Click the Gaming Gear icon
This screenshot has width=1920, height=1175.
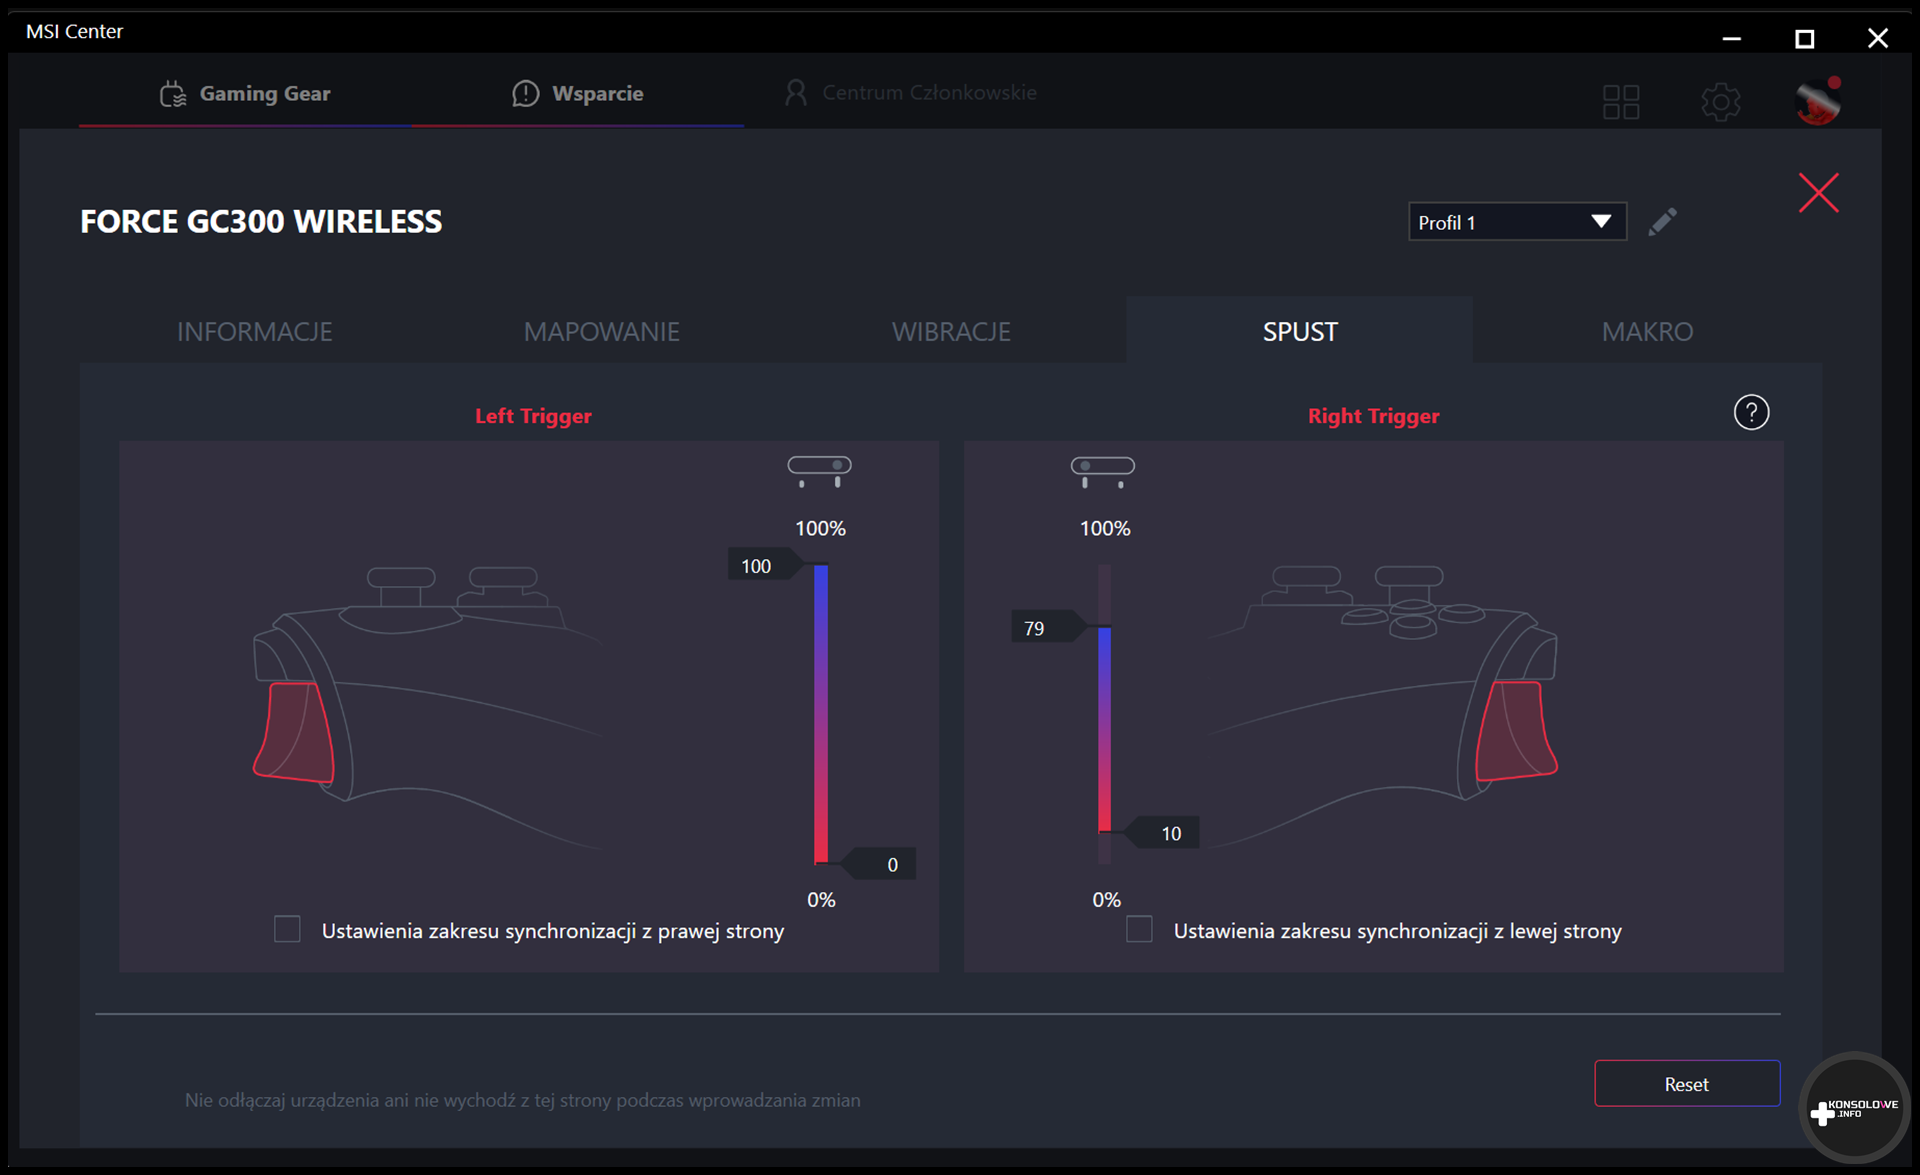point(173,94)
